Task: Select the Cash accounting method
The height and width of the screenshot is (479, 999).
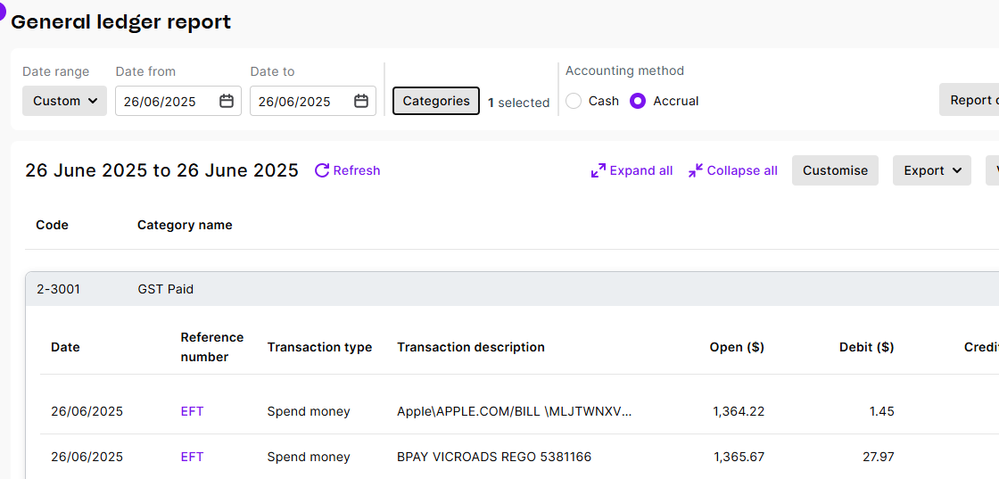Action: pyautogui.click(x=574, y=101)
